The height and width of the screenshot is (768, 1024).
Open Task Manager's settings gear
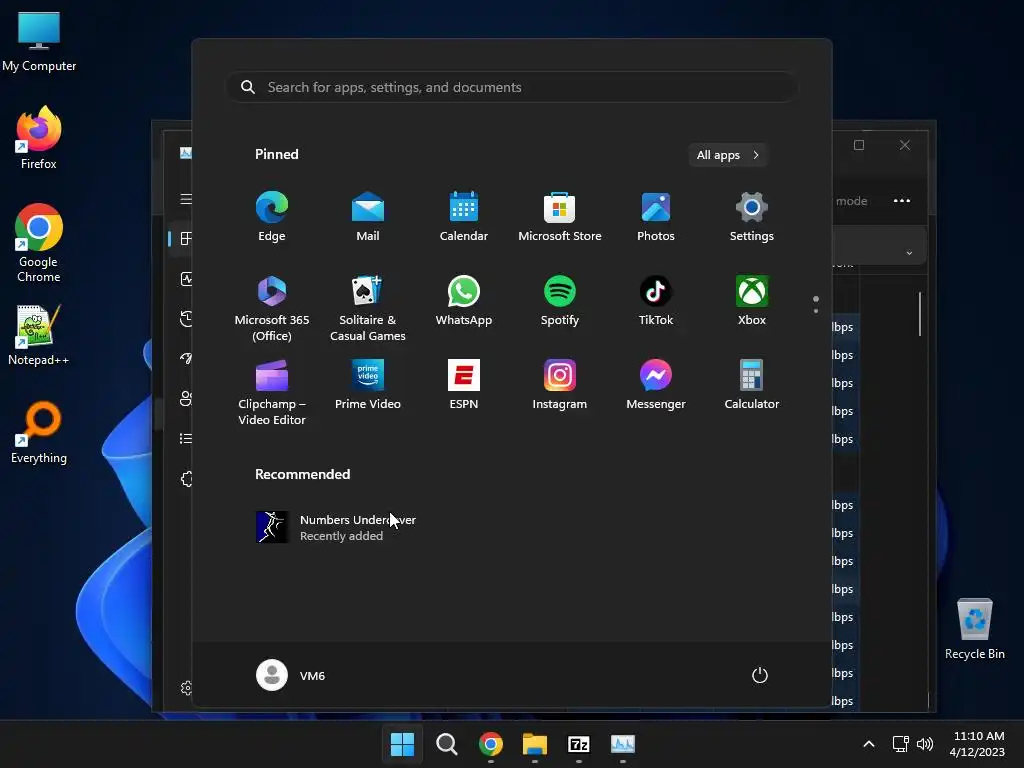[x=186, y=688]
